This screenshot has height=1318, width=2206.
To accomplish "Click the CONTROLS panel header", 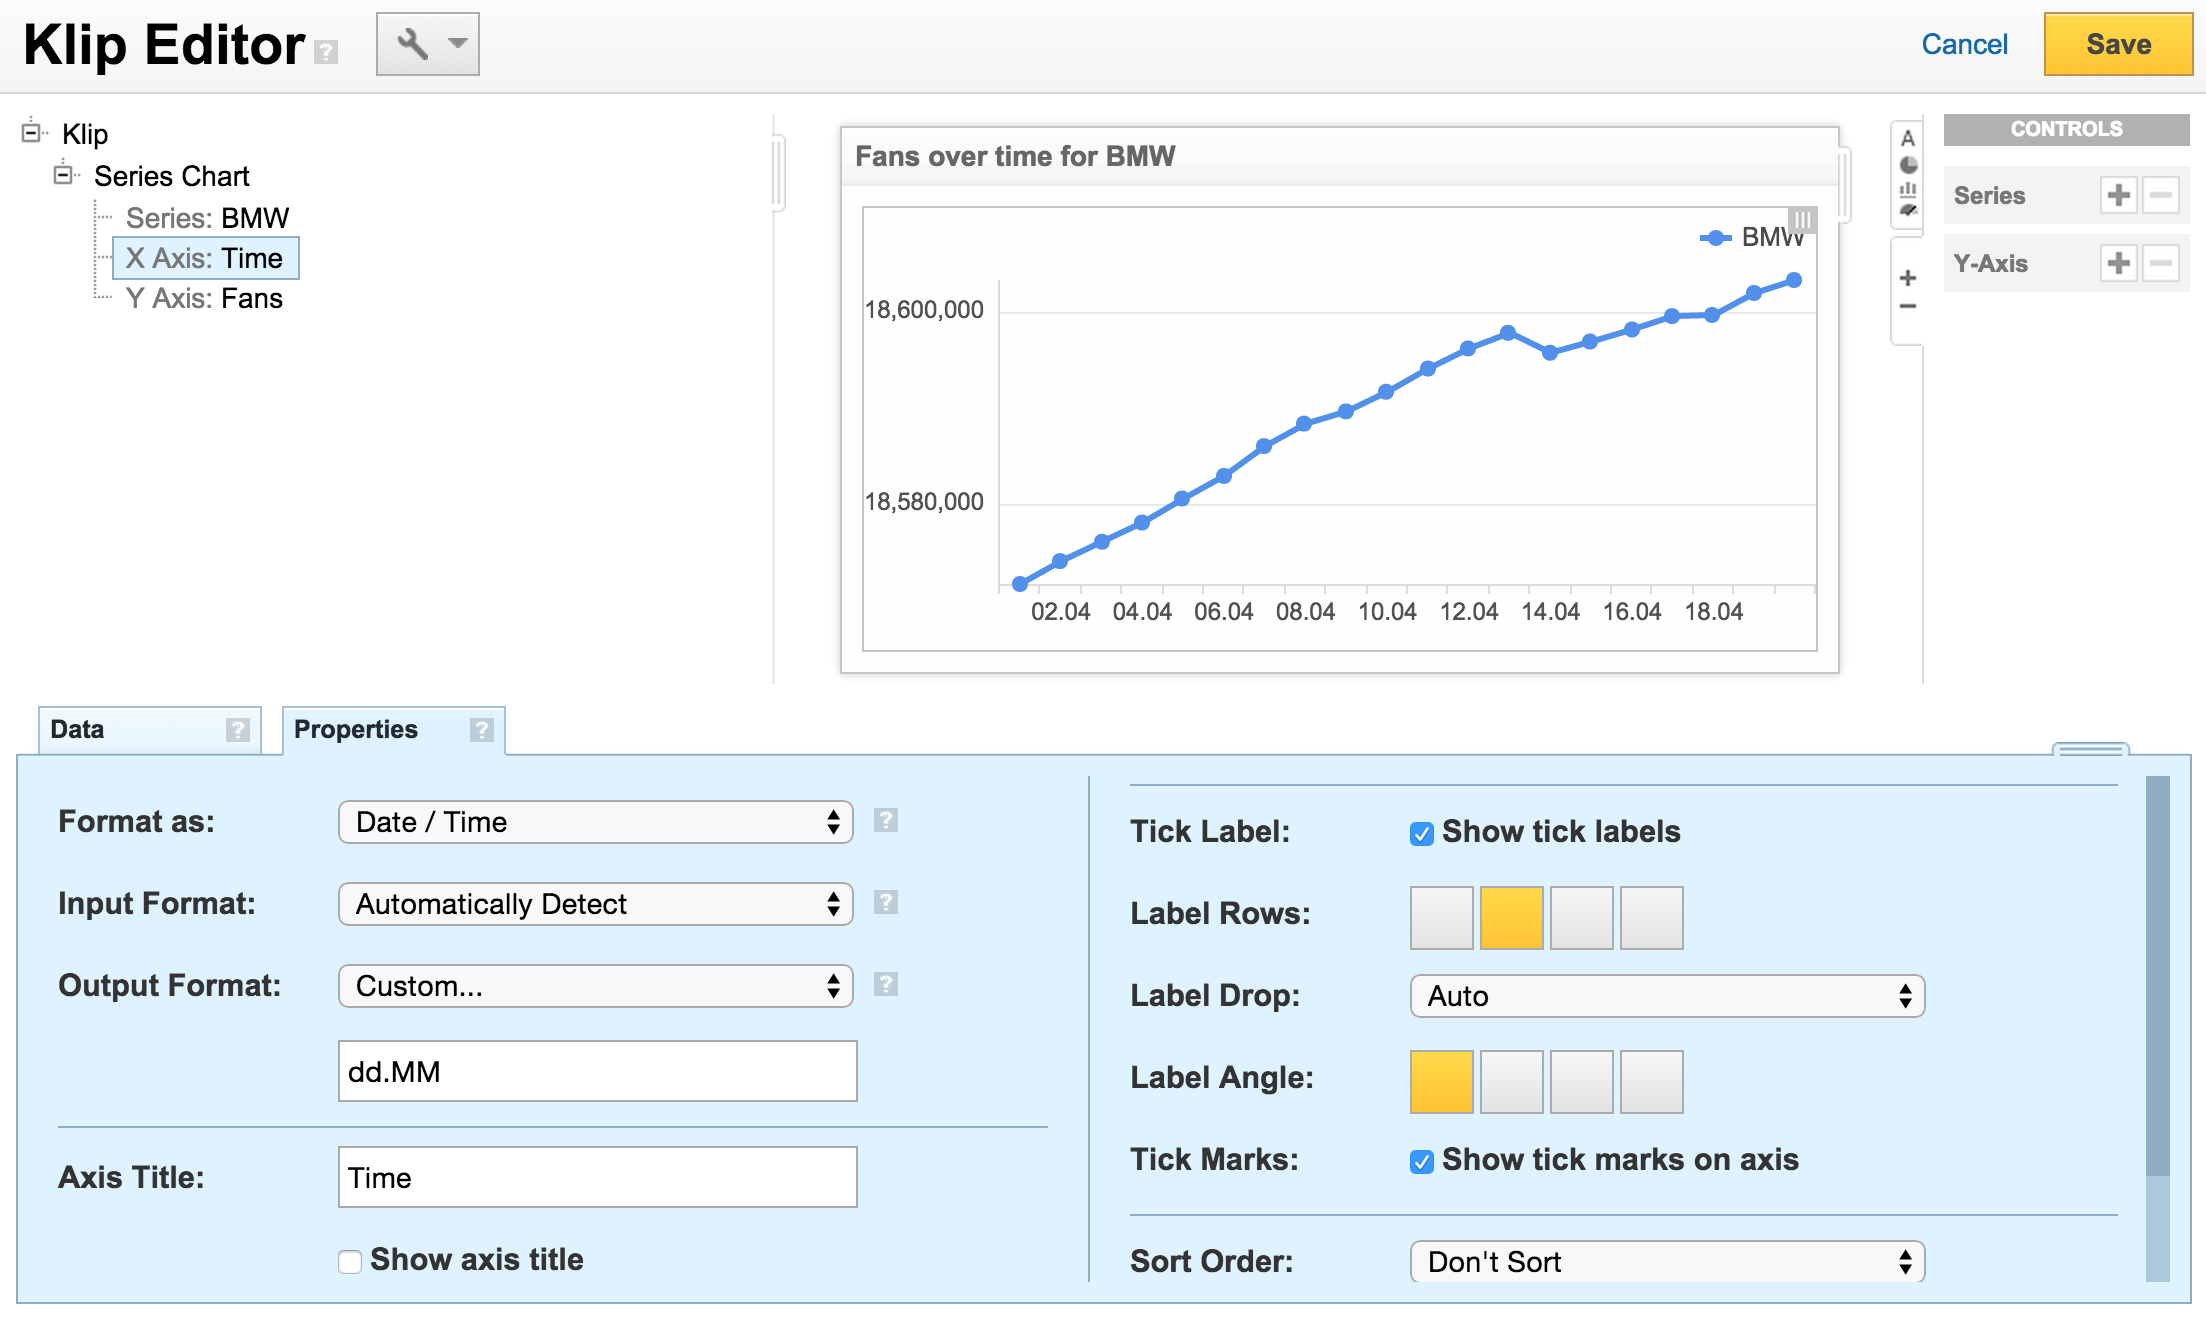I will [x=2066, y=129].
